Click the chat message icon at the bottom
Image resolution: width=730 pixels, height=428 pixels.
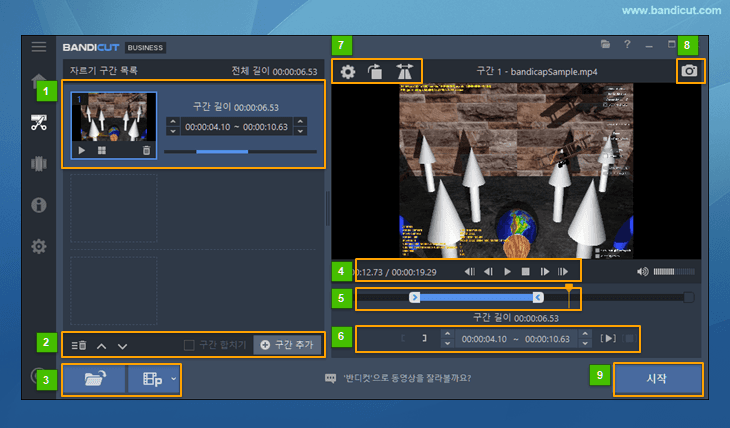pos(331,378)
